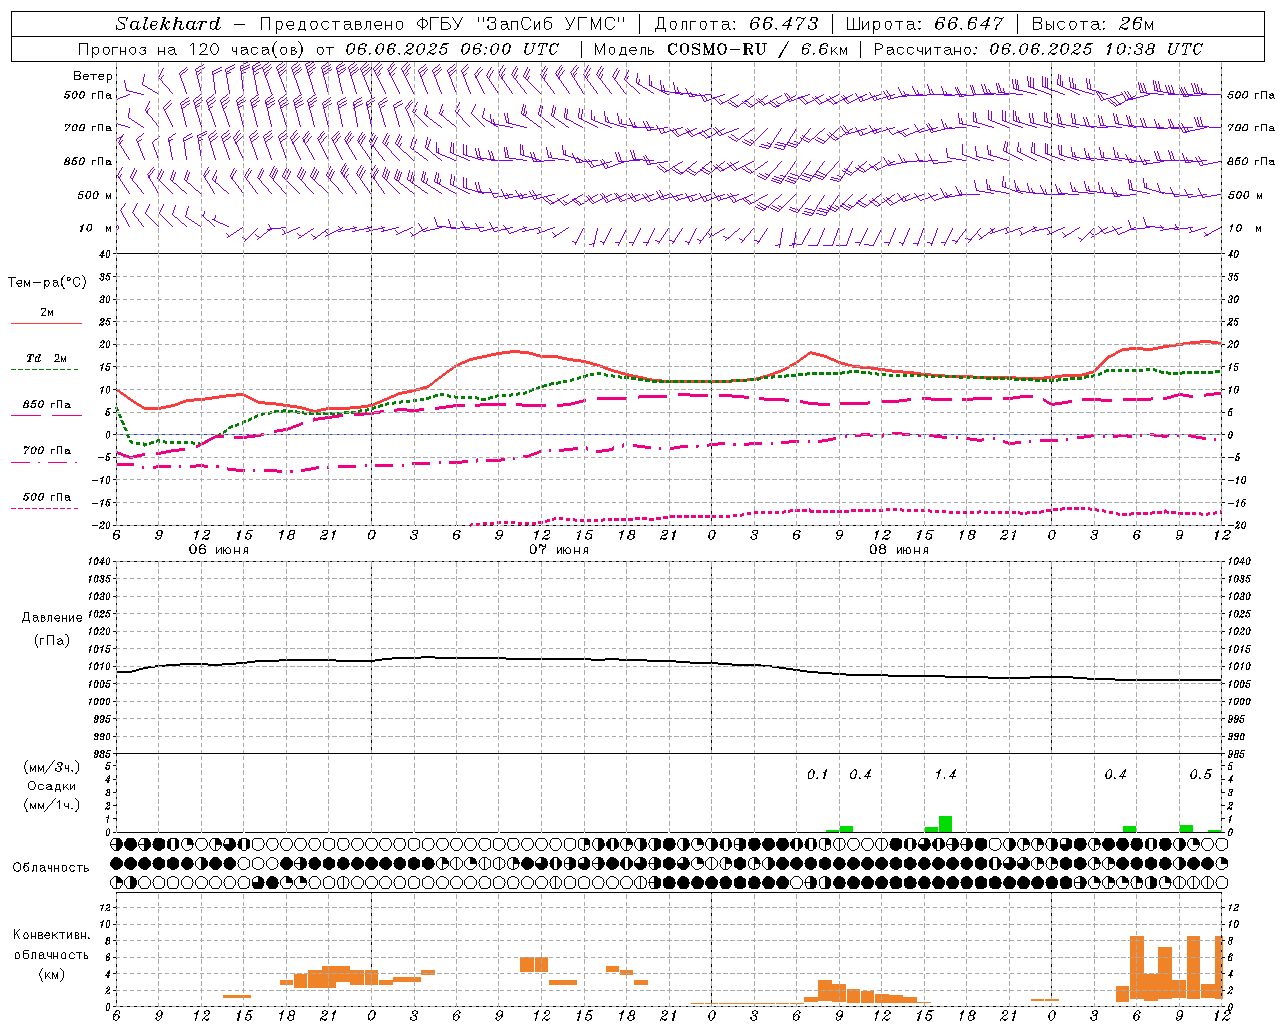Click the Давление pressure panel title

(52, 618)
